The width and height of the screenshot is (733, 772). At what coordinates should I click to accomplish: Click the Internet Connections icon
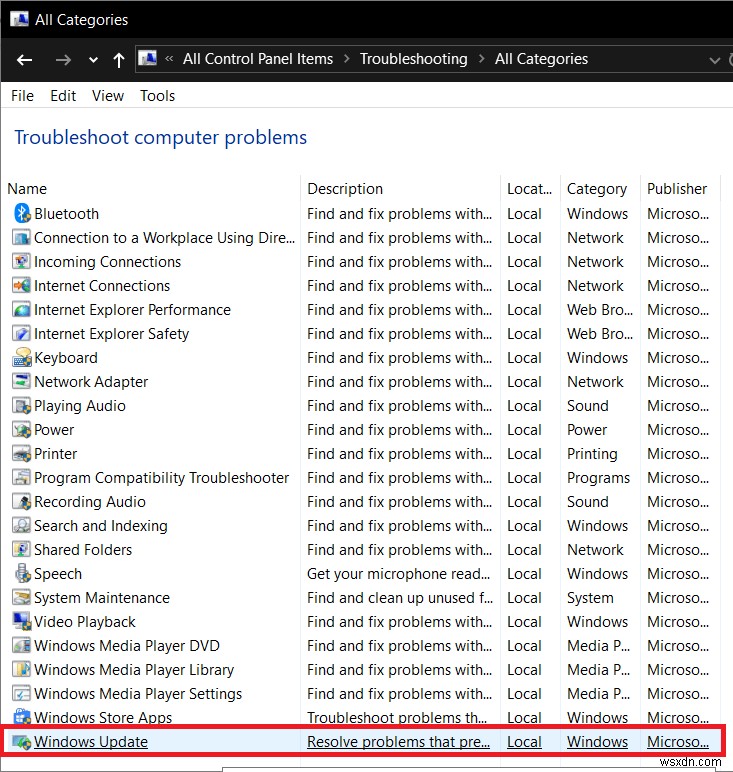tap(22, 286)
